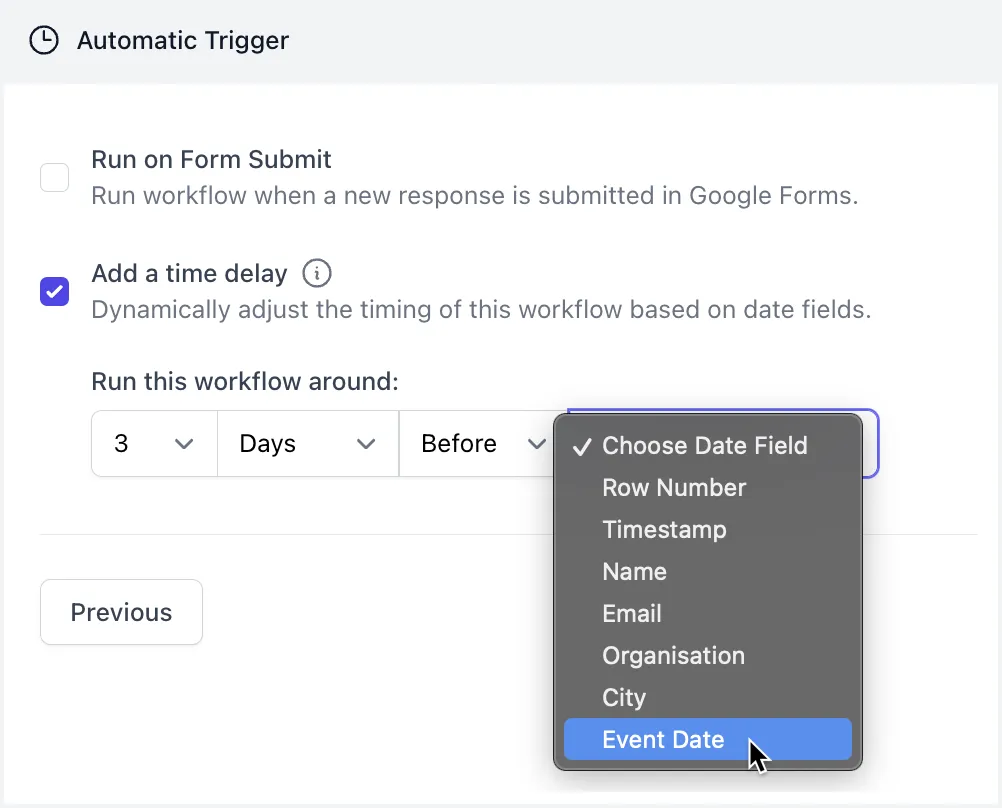Image resolution: width=1002 pixels, height=808 pixels.
Task: Pick Name from the open dropdown
Action: pos(634,571)
